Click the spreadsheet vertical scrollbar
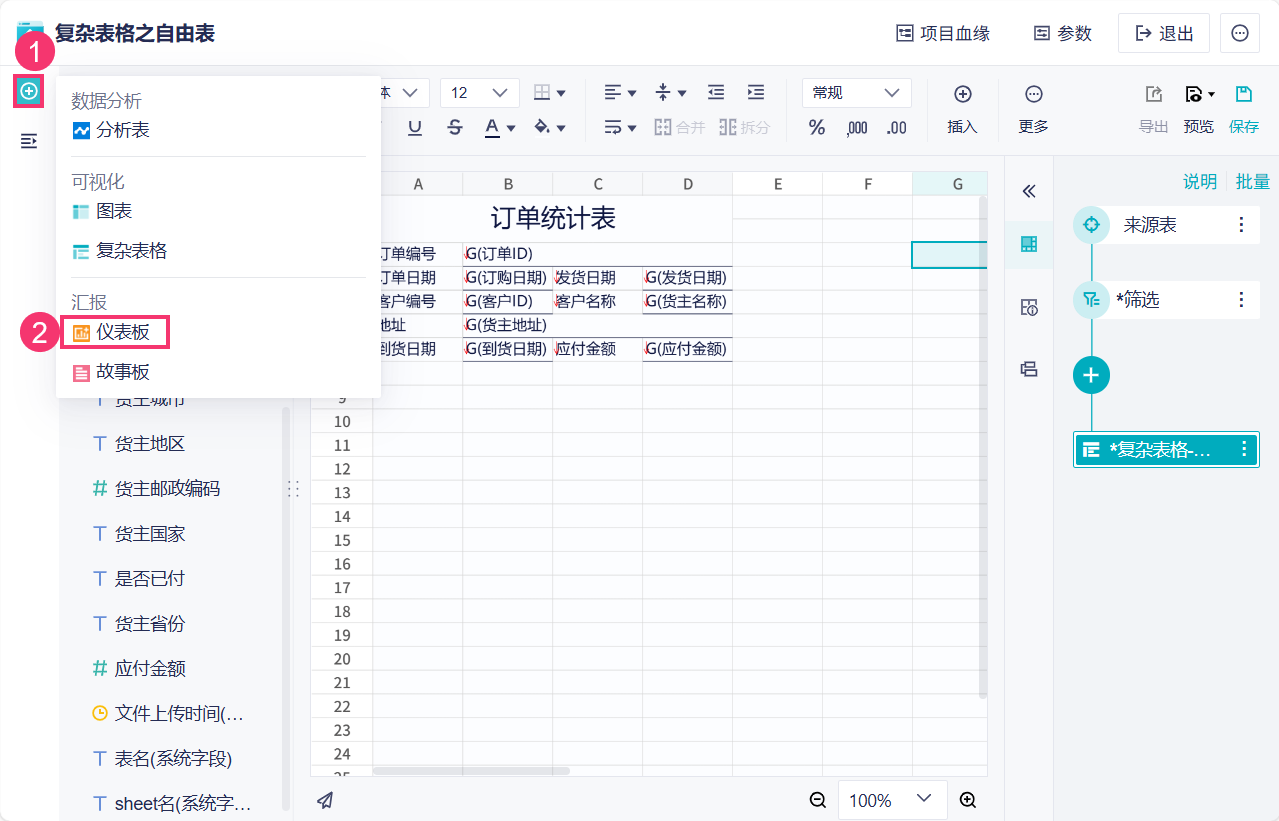 (982, 446)
